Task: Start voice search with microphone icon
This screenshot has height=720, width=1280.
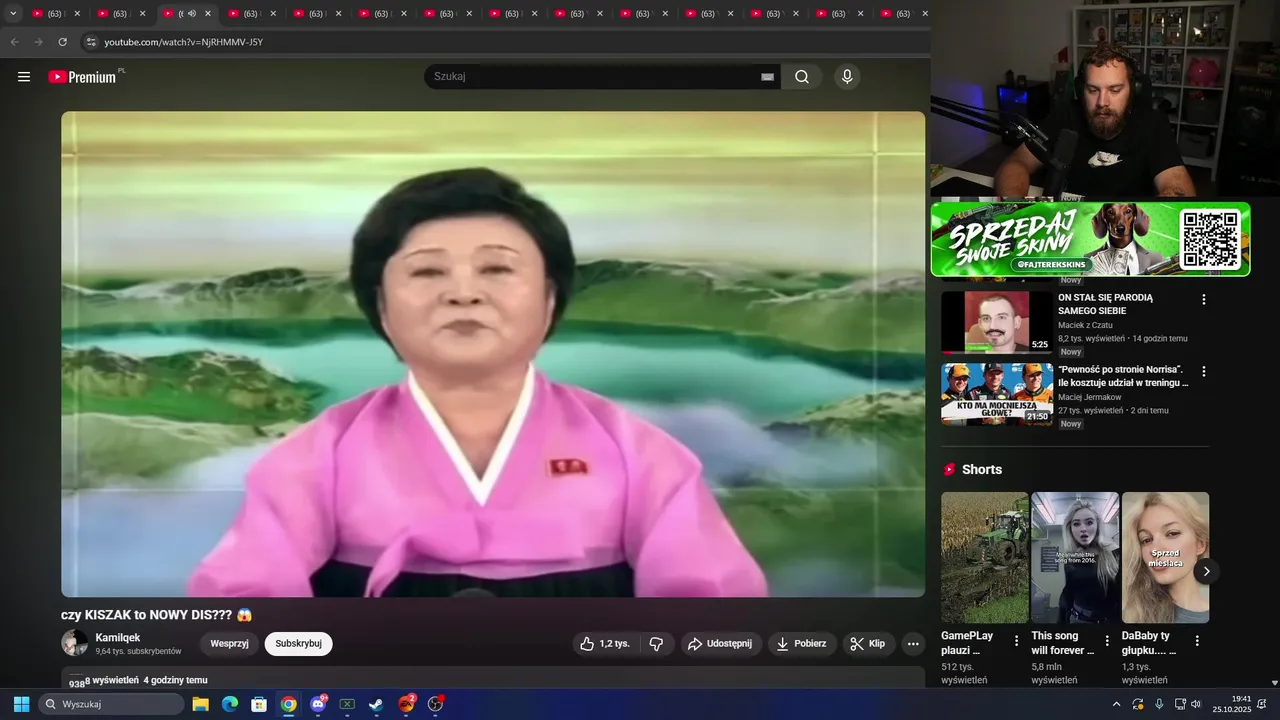Action: pos(847,77)
